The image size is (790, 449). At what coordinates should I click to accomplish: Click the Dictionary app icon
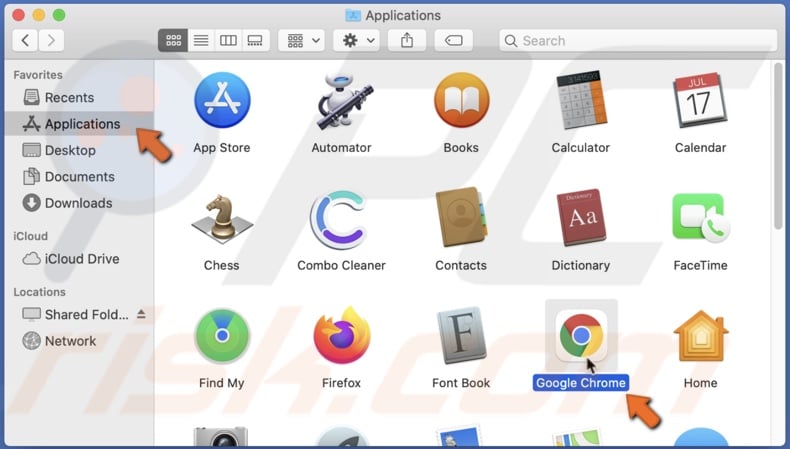(581, 217)
